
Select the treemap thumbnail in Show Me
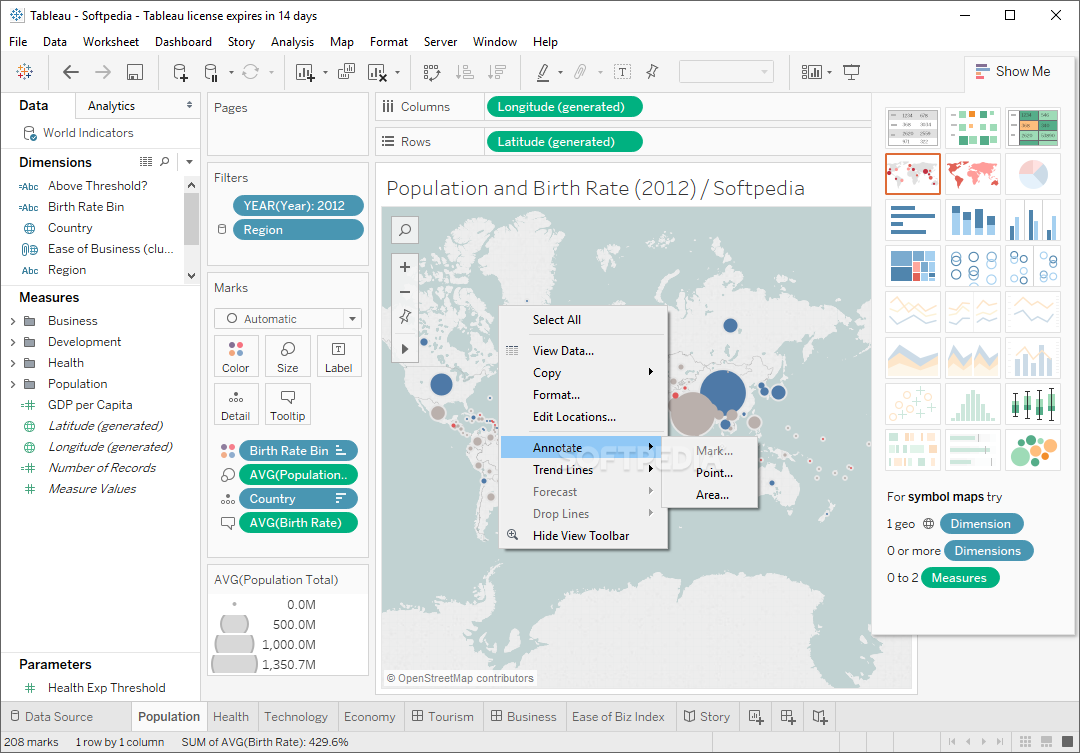[x=913, y=266]
